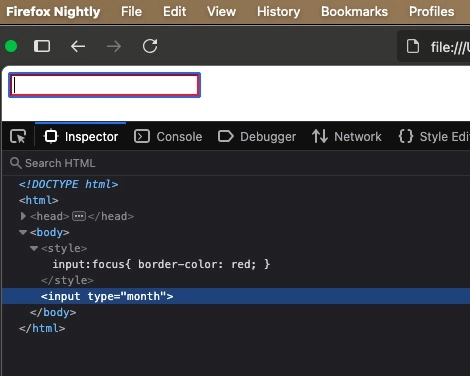Collapse the style element node
This screenshot has height=376, width=470.
coord(34,248)
